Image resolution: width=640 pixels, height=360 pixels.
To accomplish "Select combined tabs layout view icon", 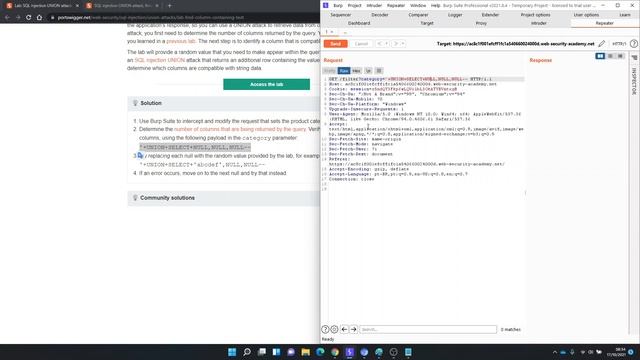I will [620, 56].
